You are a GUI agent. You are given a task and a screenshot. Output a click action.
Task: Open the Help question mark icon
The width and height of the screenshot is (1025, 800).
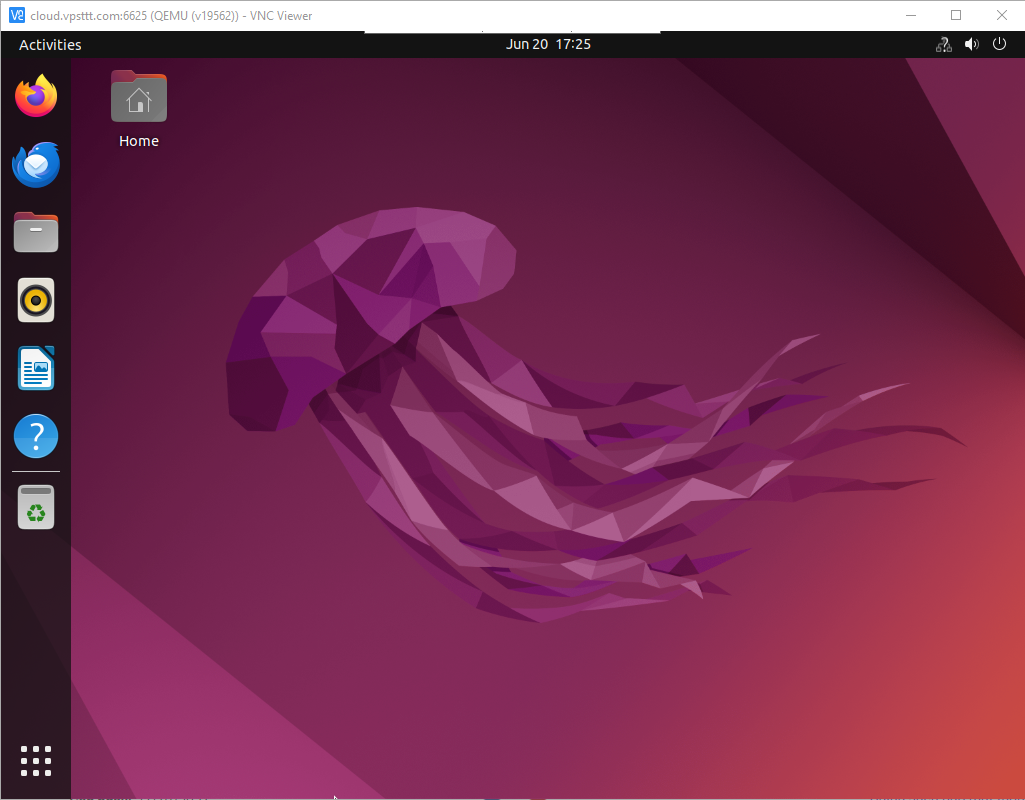click(x=36, y=436)
